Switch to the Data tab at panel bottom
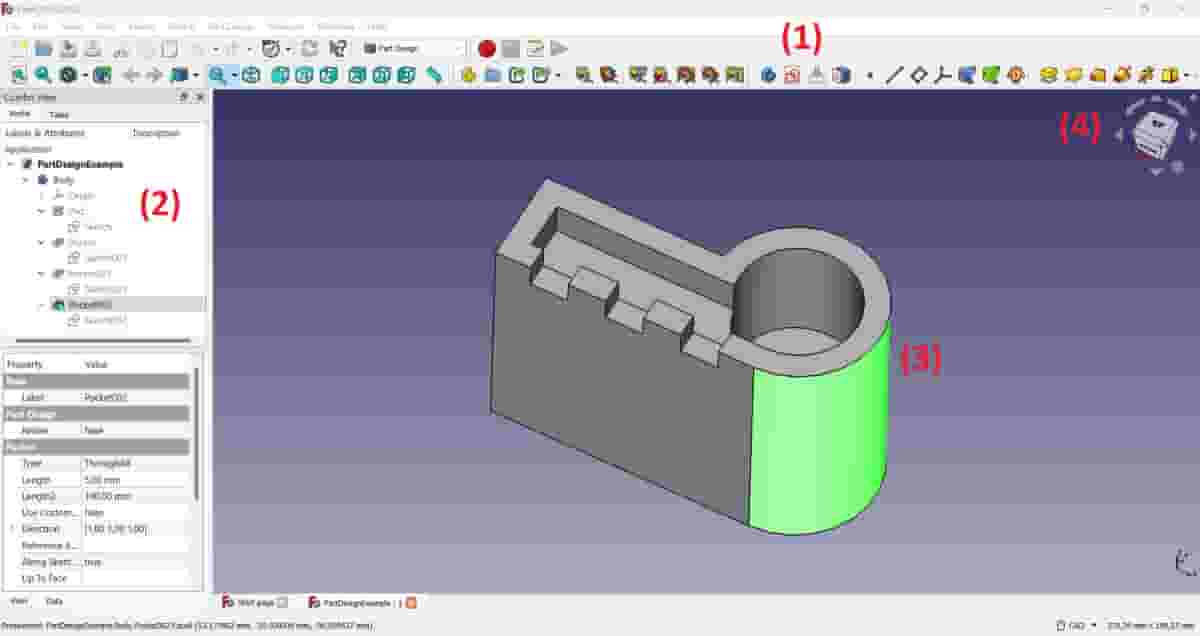 tap(52, 601)
